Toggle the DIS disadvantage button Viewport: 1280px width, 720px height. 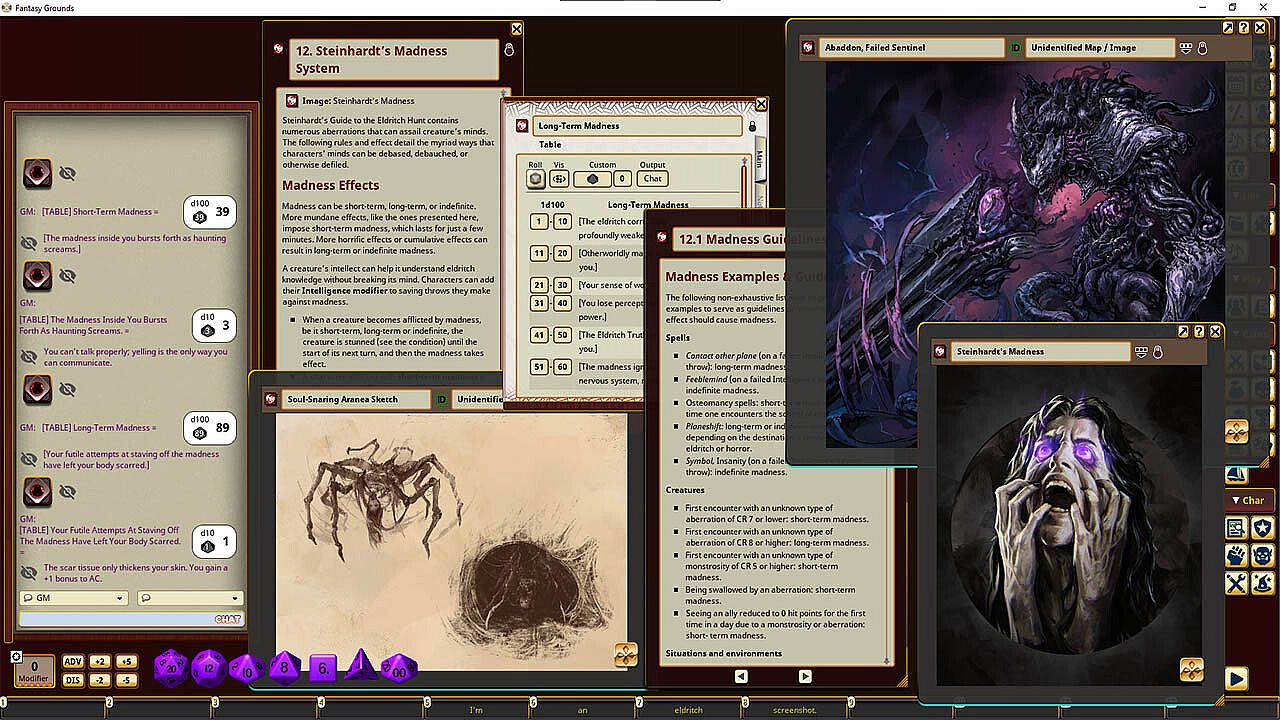[73, 681]
